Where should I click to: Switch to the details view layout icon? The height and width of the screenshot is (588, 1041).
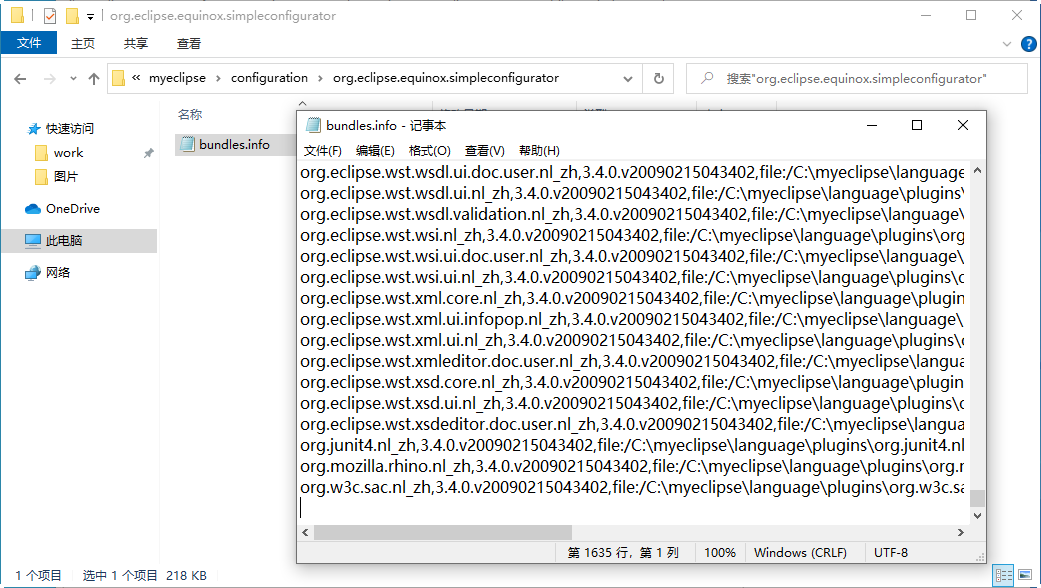1002,575
